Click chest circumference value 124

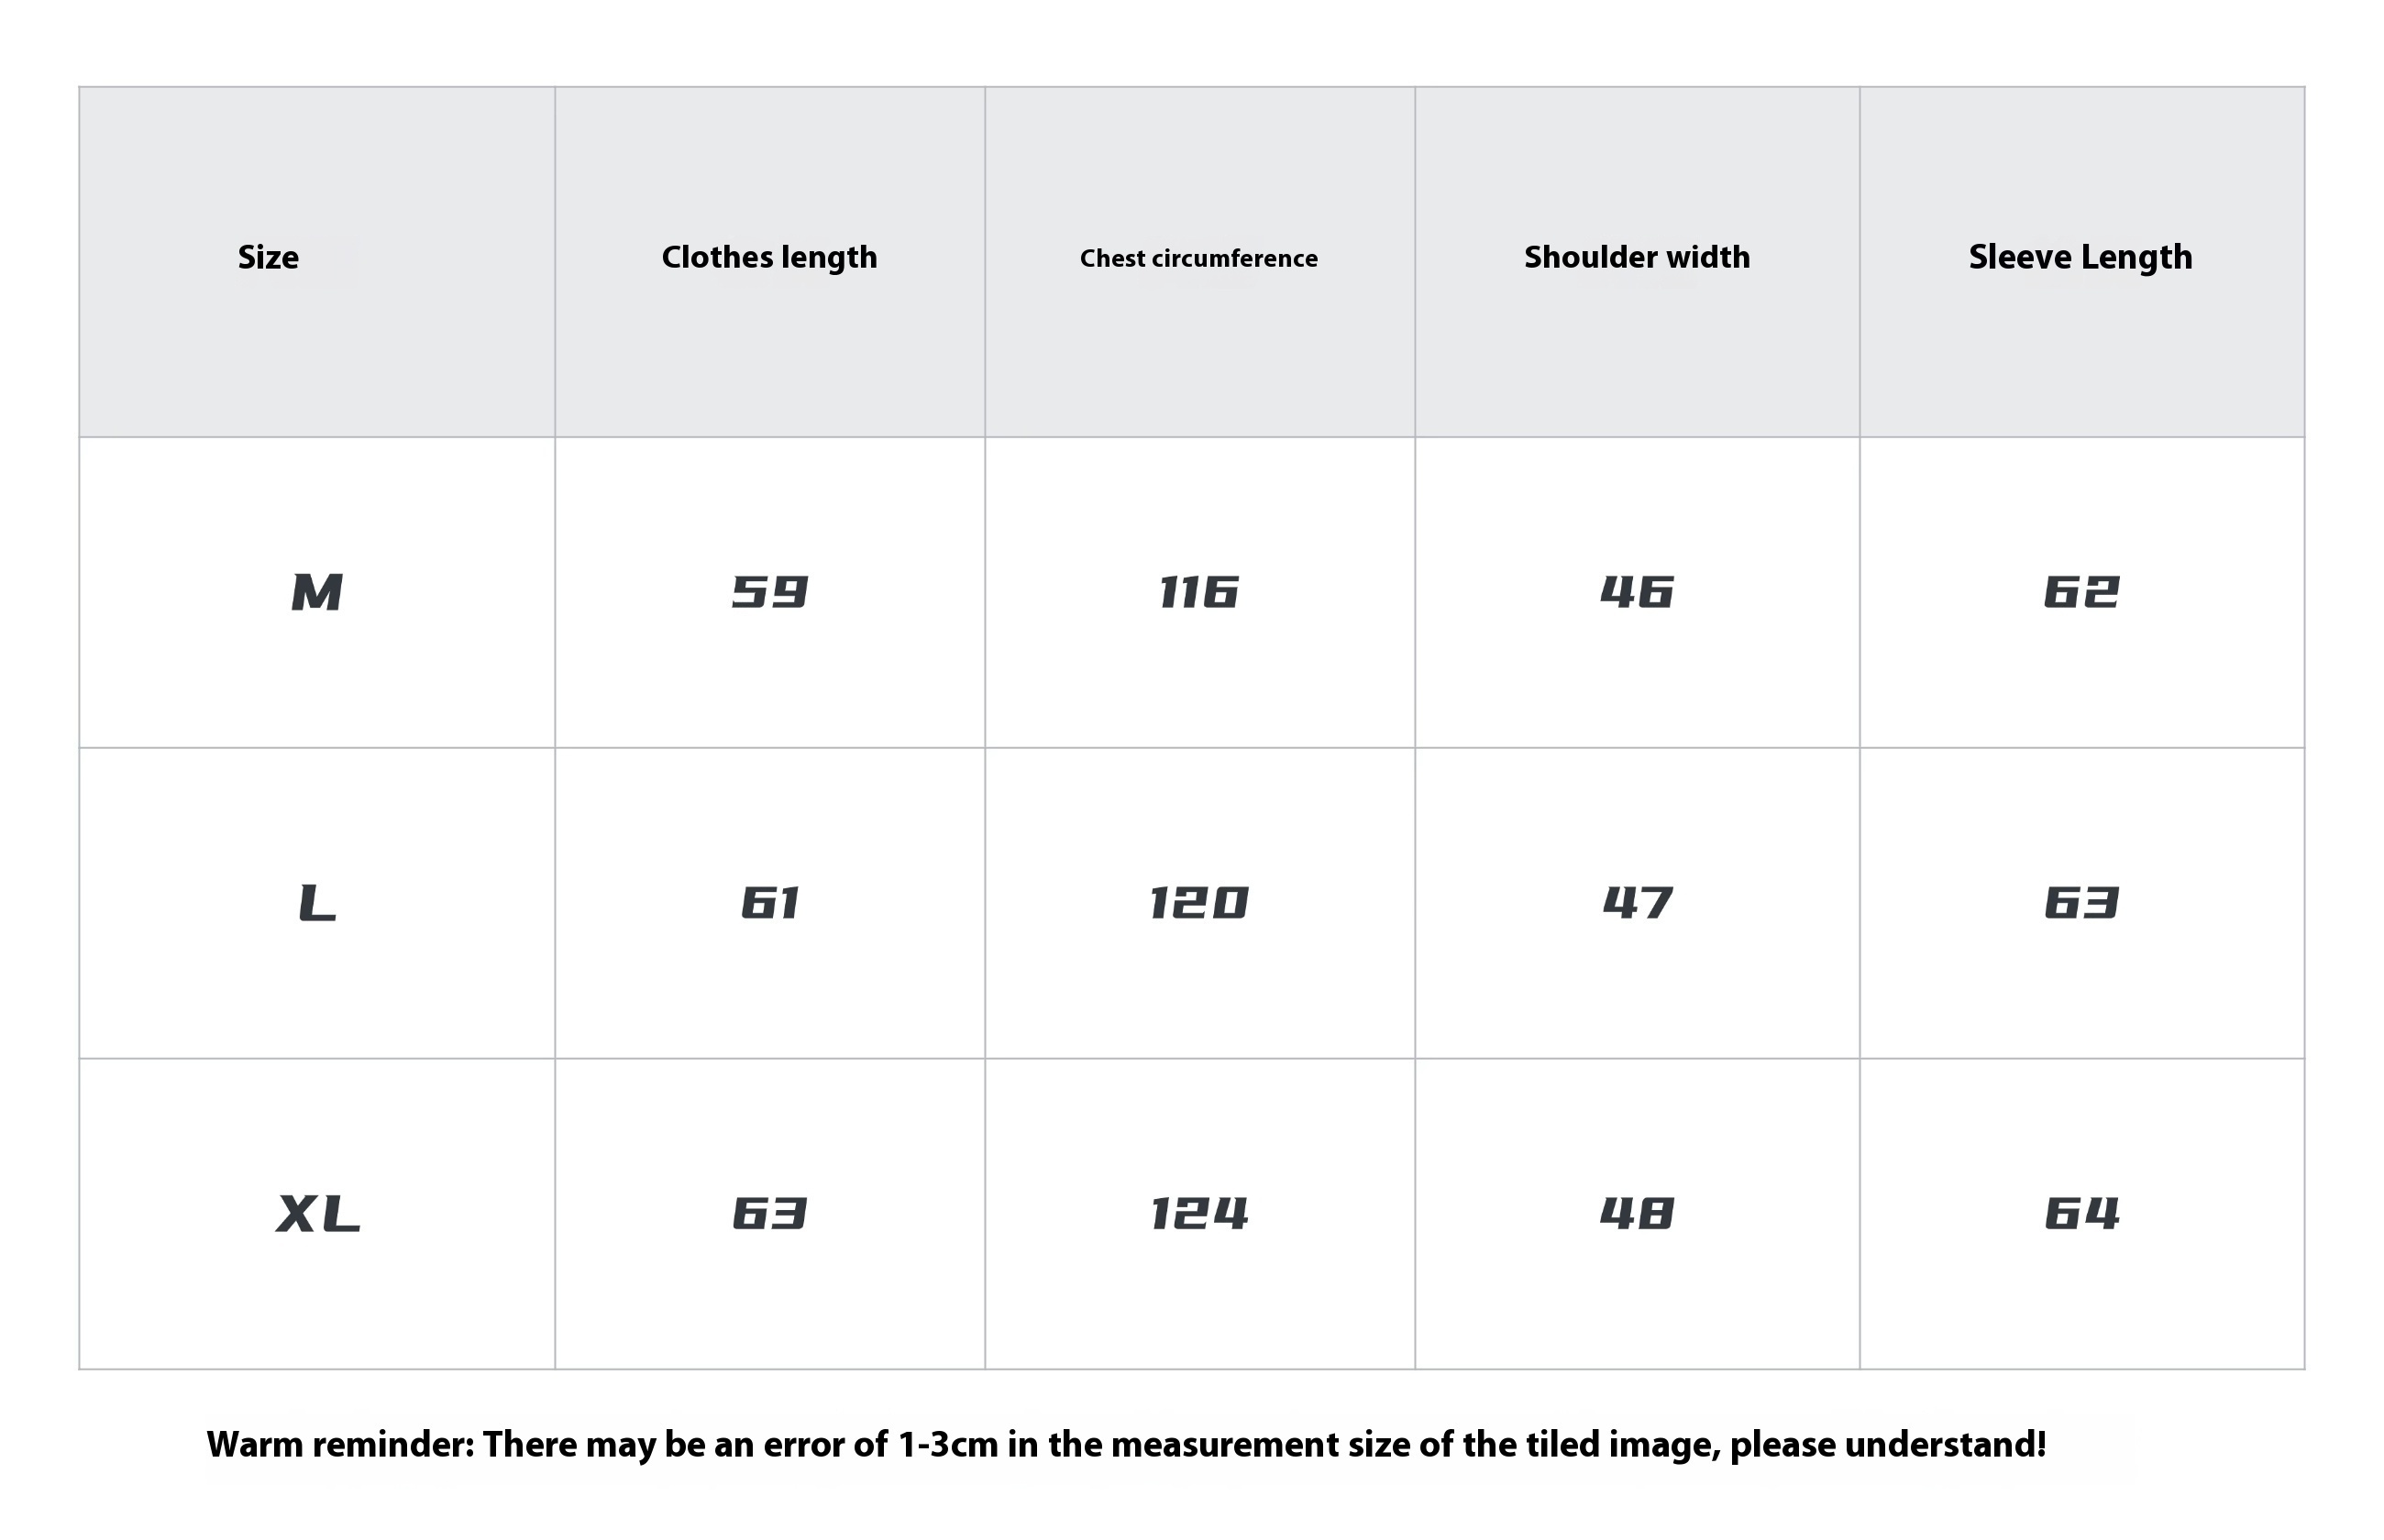click(x=1198, y=1214)
